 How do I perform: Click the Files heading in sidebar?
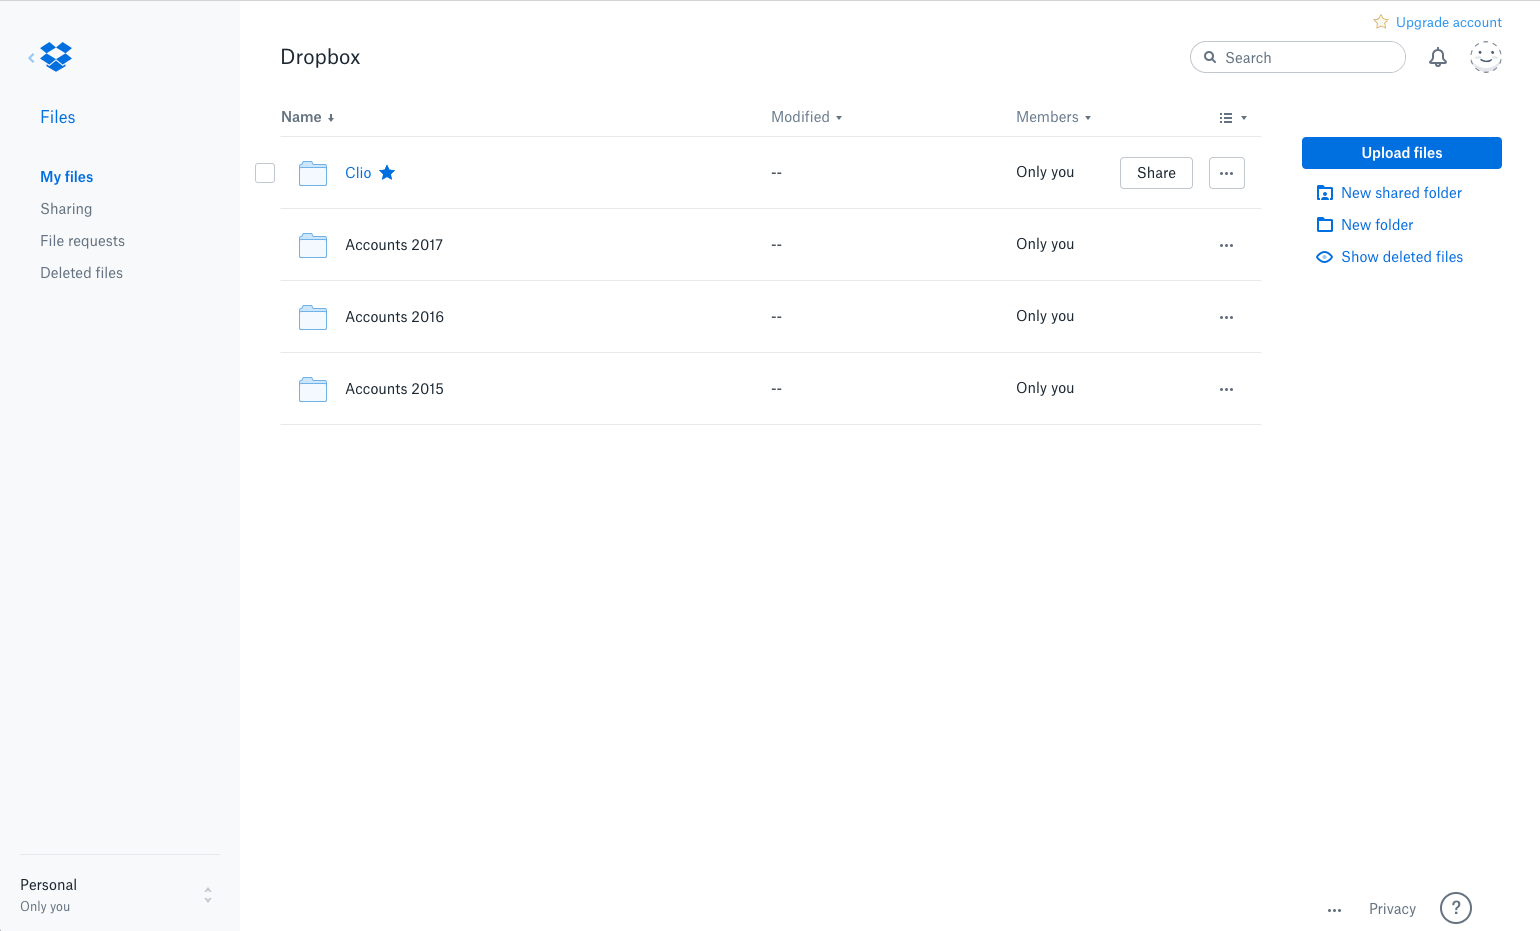tap(58, 117)
